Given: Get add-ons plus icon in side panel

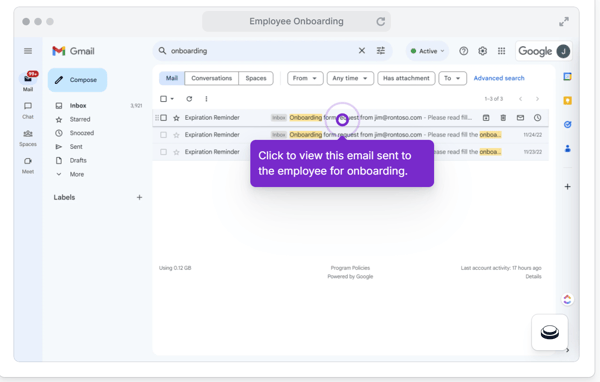Looking at the screenshot, I should point(567,187).
